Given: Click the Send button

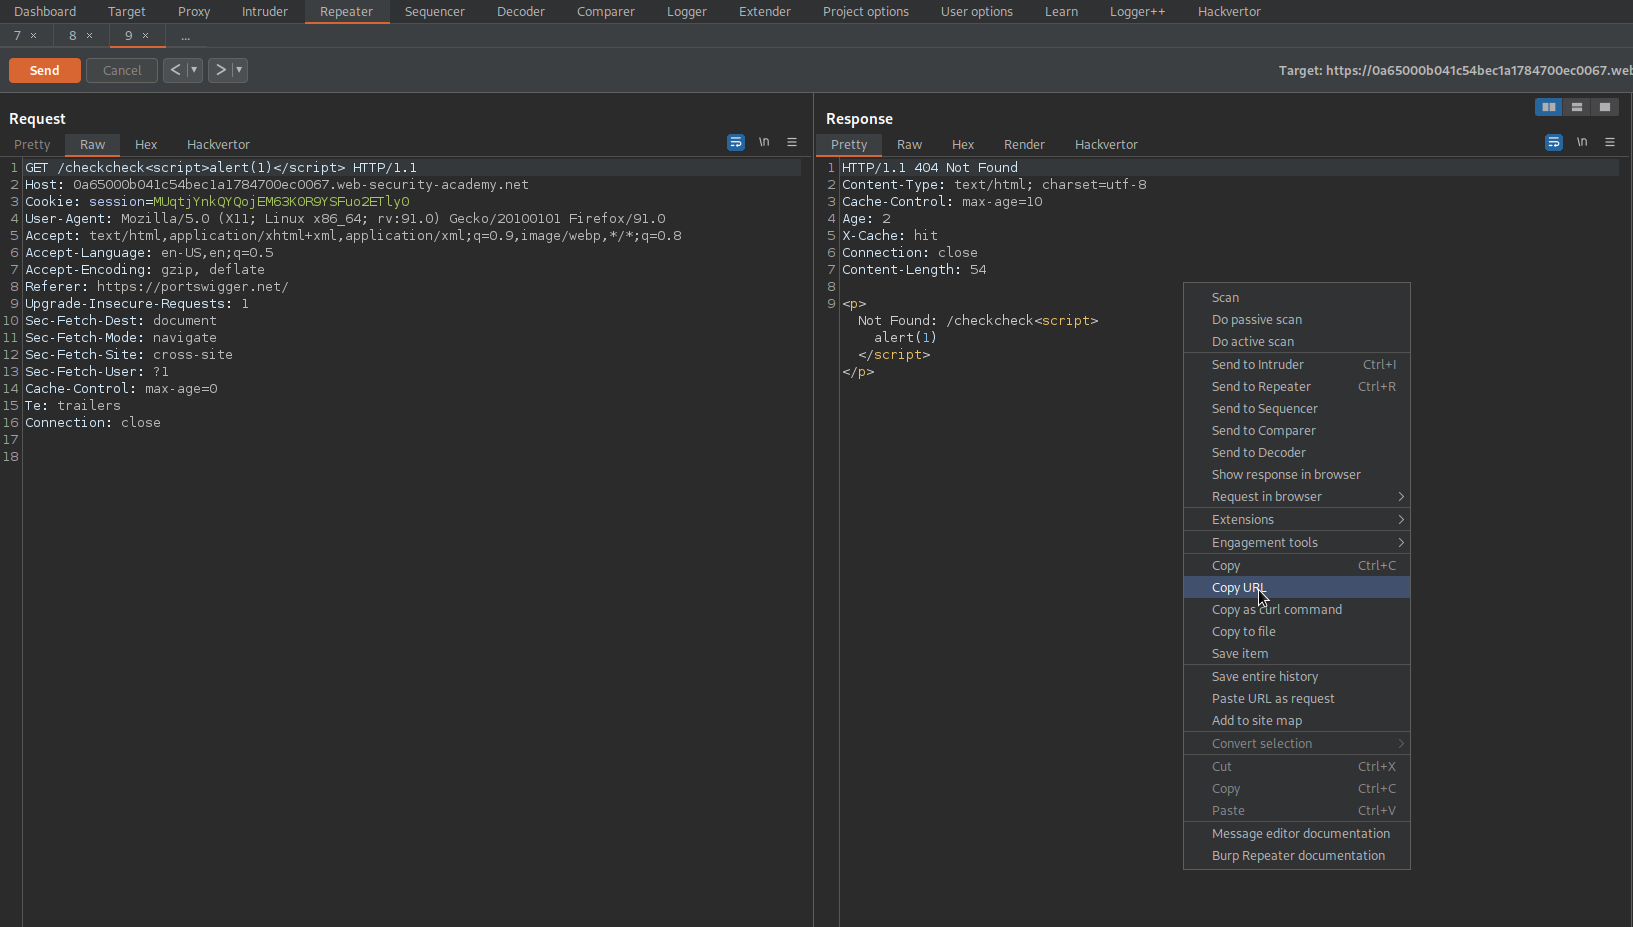Looking at the screenshot, I should 45,70.
